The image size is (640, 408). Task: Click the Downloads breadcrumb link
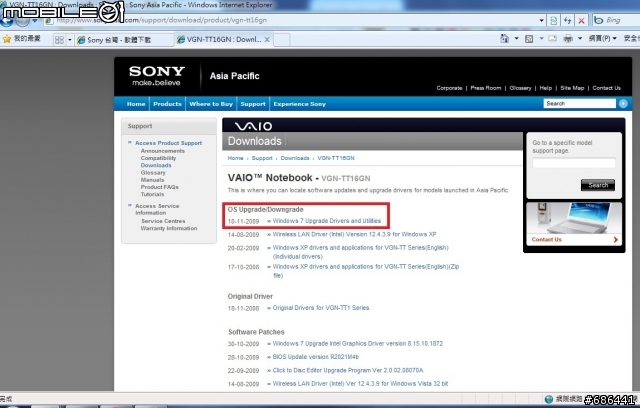point(295,158)
